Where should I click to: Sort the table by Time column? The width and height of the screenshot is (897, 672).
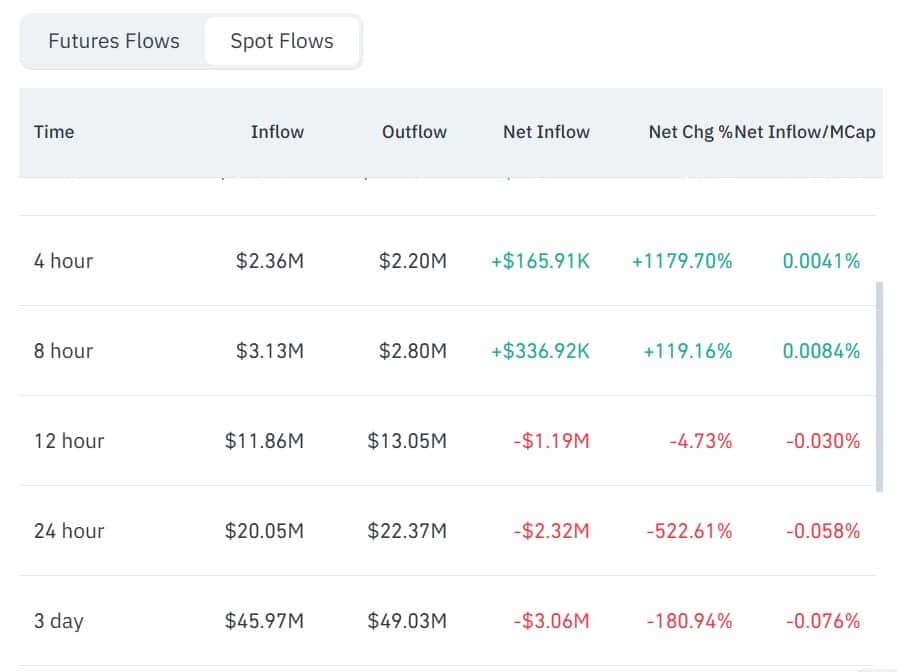[54, 131]
